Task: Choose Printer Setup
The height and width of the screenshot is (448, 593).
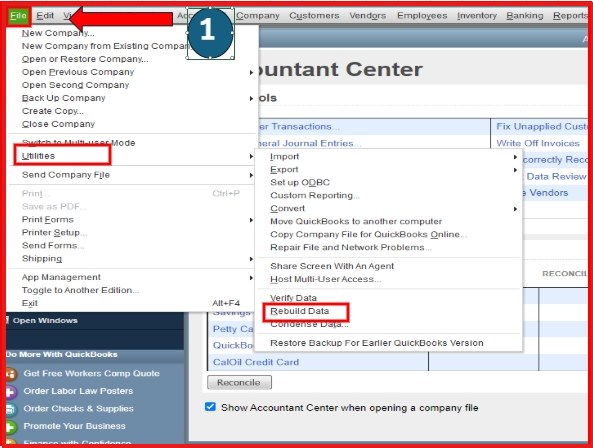Action: tap(54, 233)
